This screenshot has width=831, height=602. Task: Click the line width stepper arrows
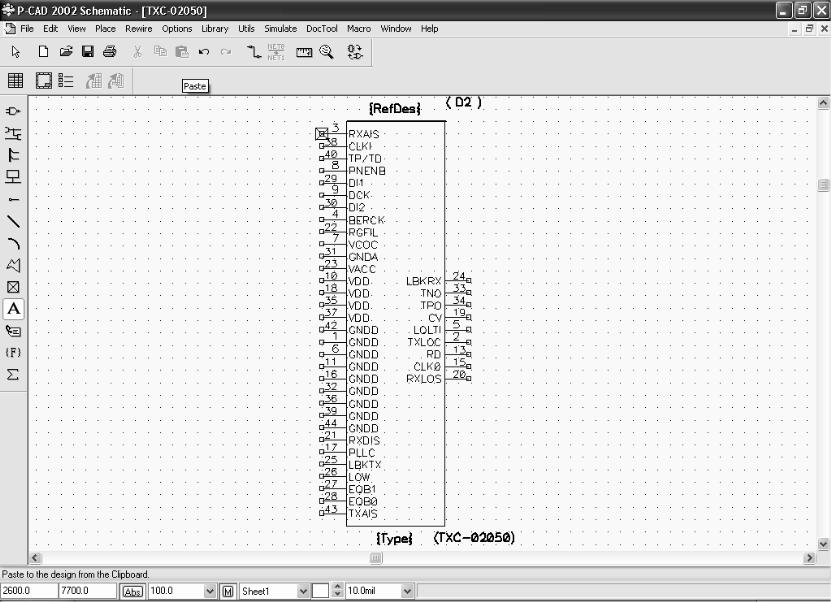[338, 591]
